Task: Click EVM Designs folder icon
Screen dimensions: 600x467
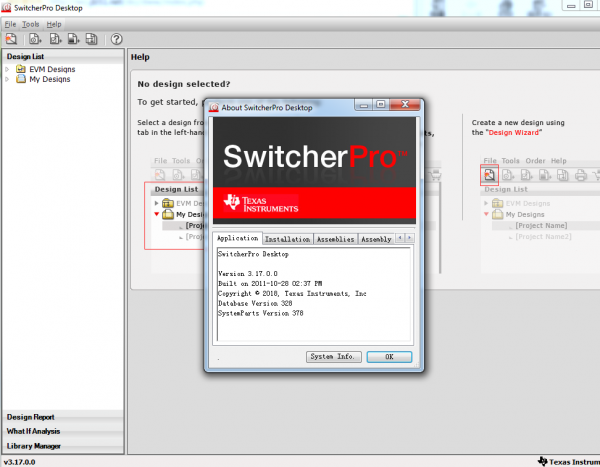Action: [21, 69]
